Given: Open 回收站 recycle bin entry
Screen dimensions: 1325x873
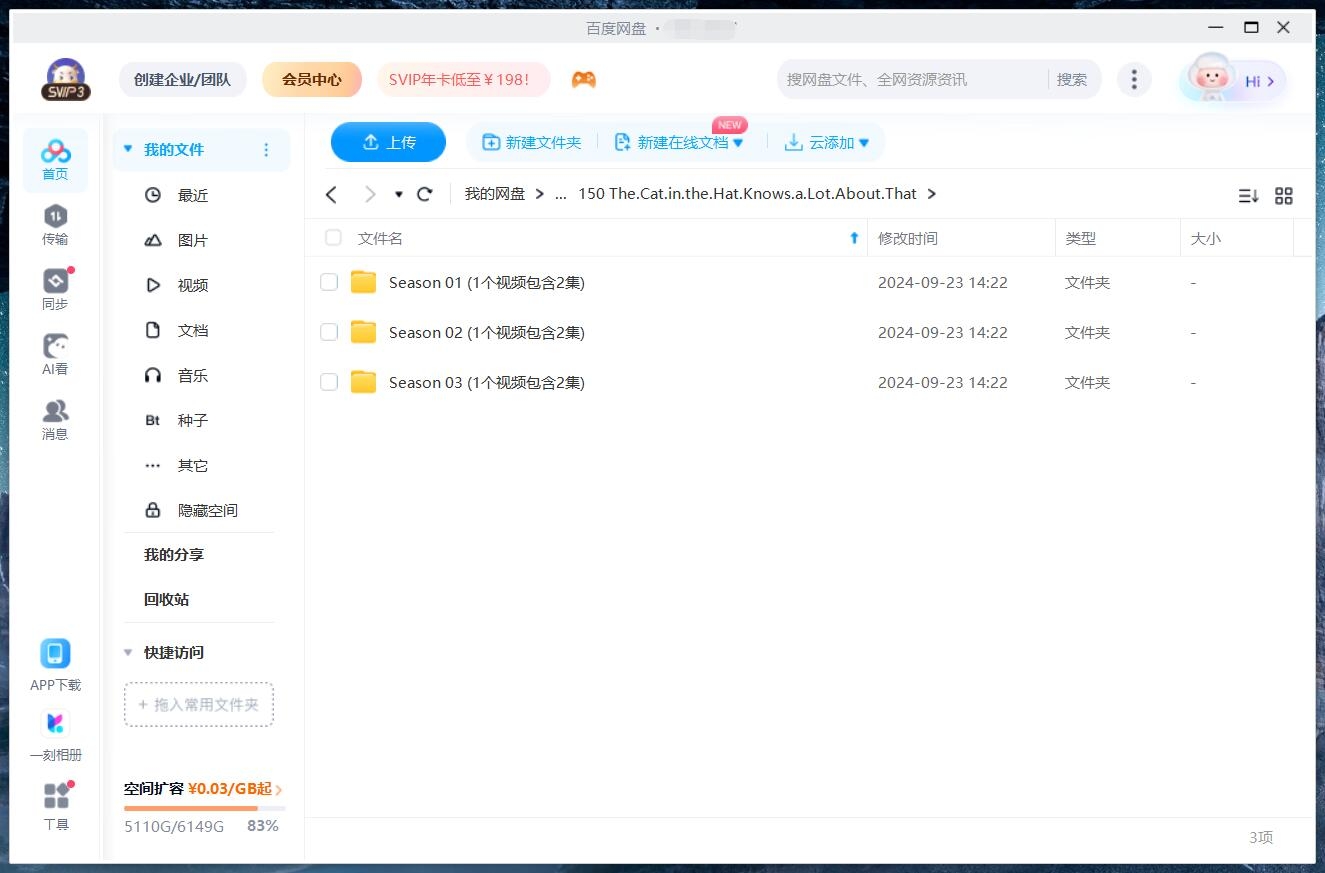Looking at the screenshot, I should (166, 599).
